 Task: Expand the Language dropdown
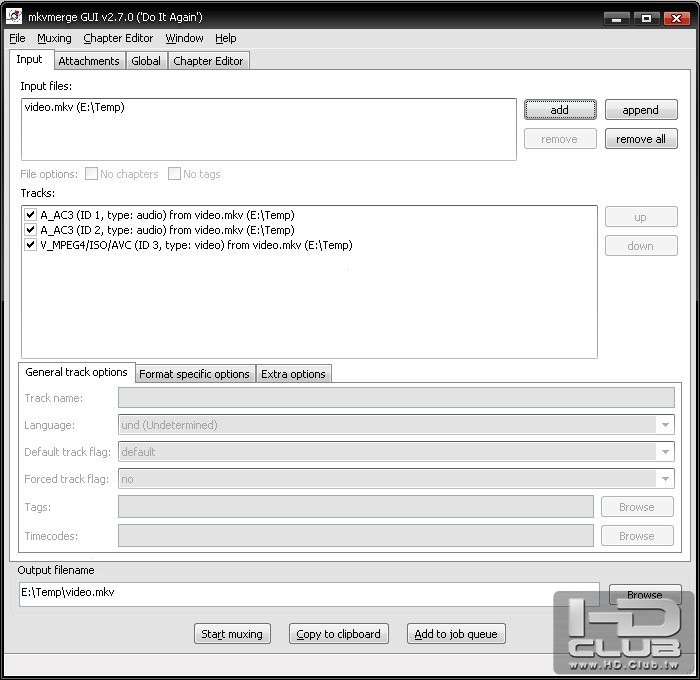pyautogui.click(x=665, y=425)
